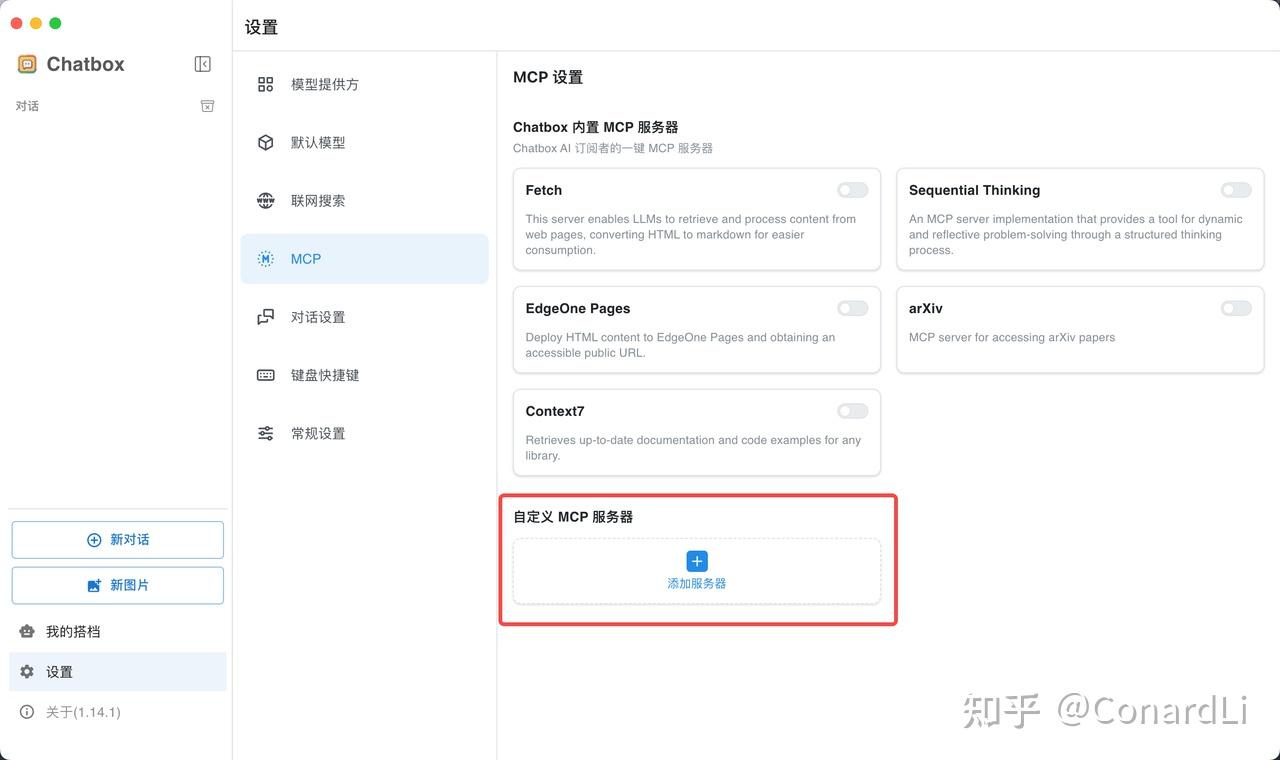Go to the 默认模型 settings section

click(x=364, y=142)
